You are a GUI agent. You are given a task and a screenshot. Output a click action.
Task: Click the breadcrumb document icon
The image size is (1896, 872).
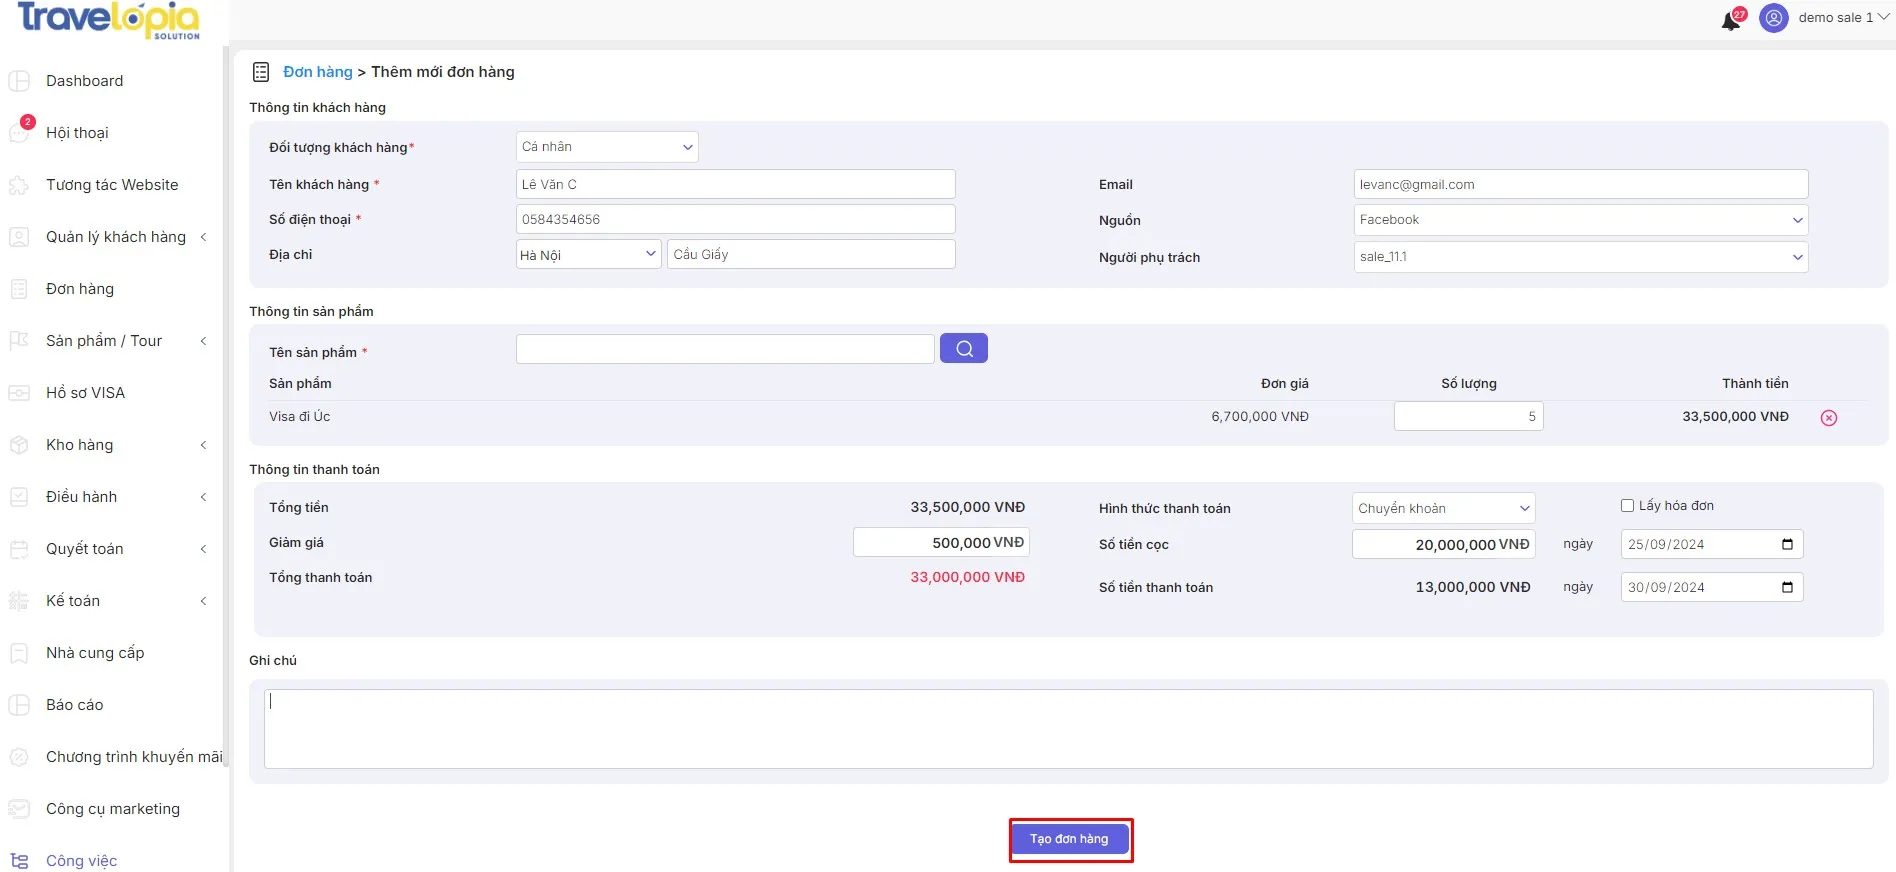[261, 72]
